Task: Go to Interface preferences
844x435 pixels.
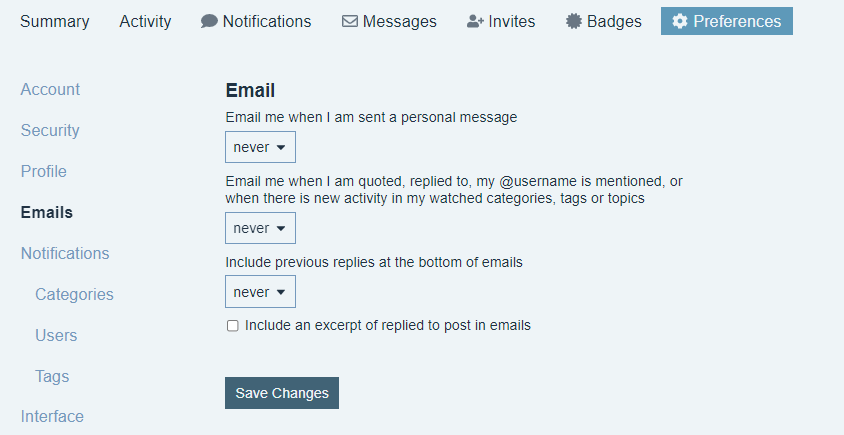Action: [x=52, y=416]
